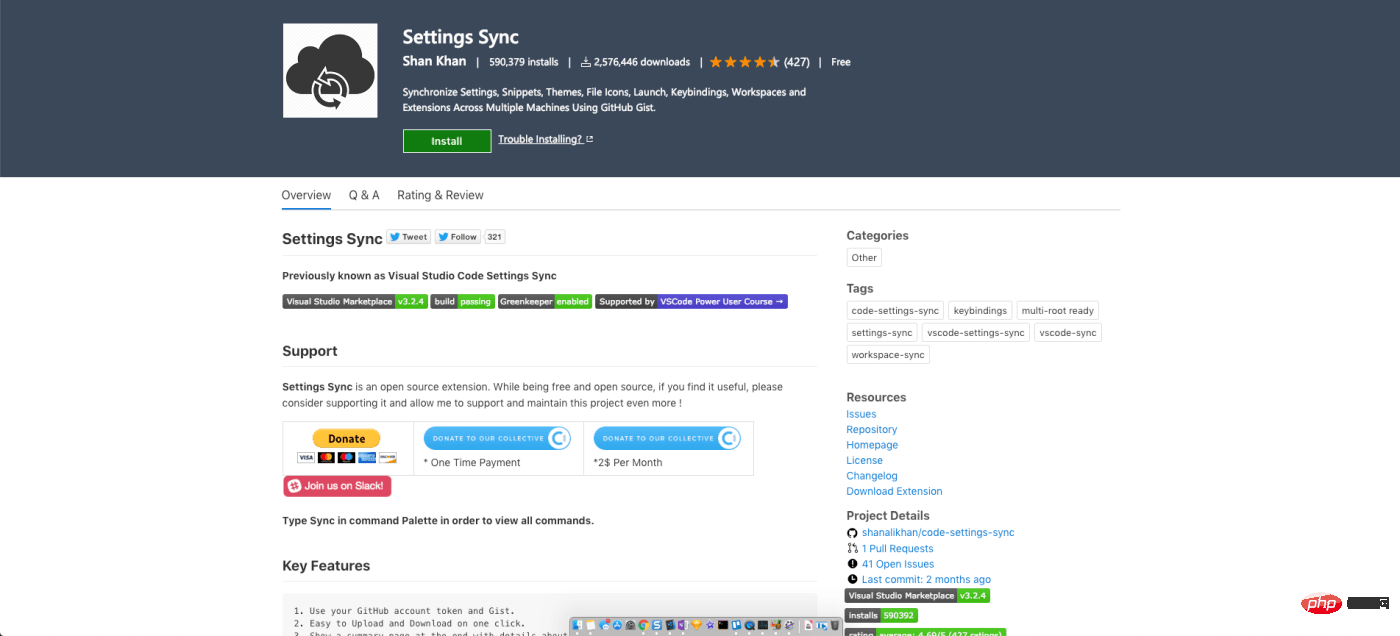Open the VSCode Power User Course badge

coord(692,301)
